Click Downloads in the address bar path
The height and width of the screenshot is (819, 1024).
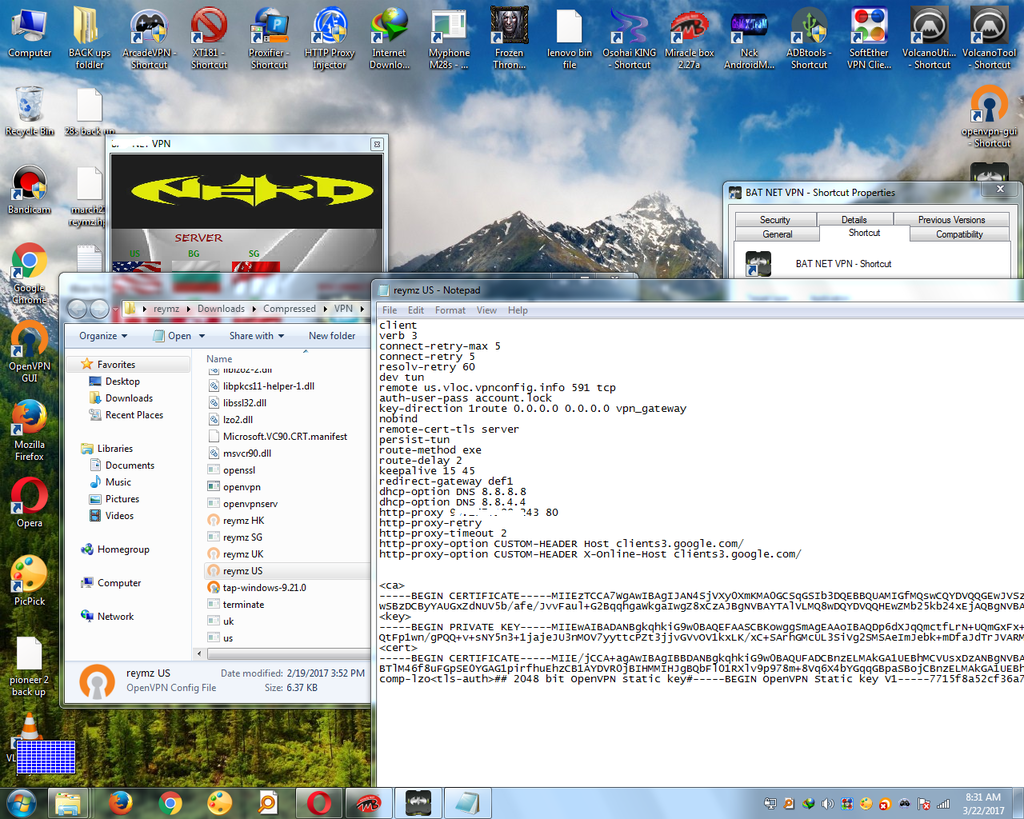(220, 309)
